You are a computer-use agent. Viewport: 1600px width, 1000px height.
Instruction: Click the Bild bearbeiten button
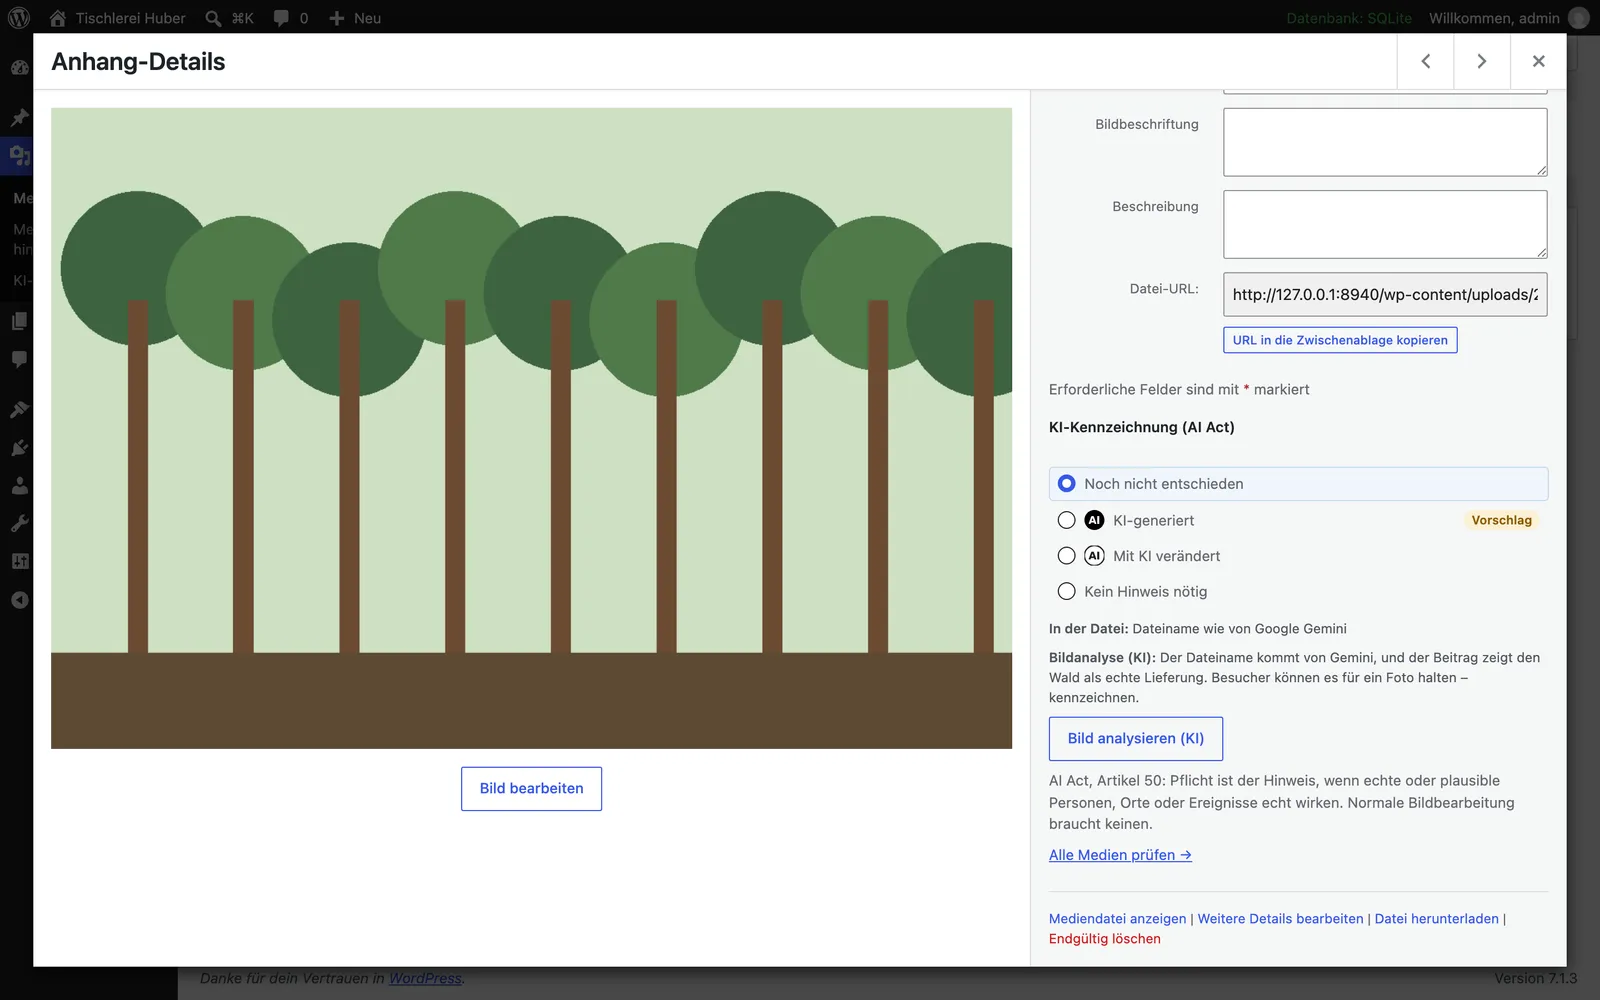click(x=531, y=789)
